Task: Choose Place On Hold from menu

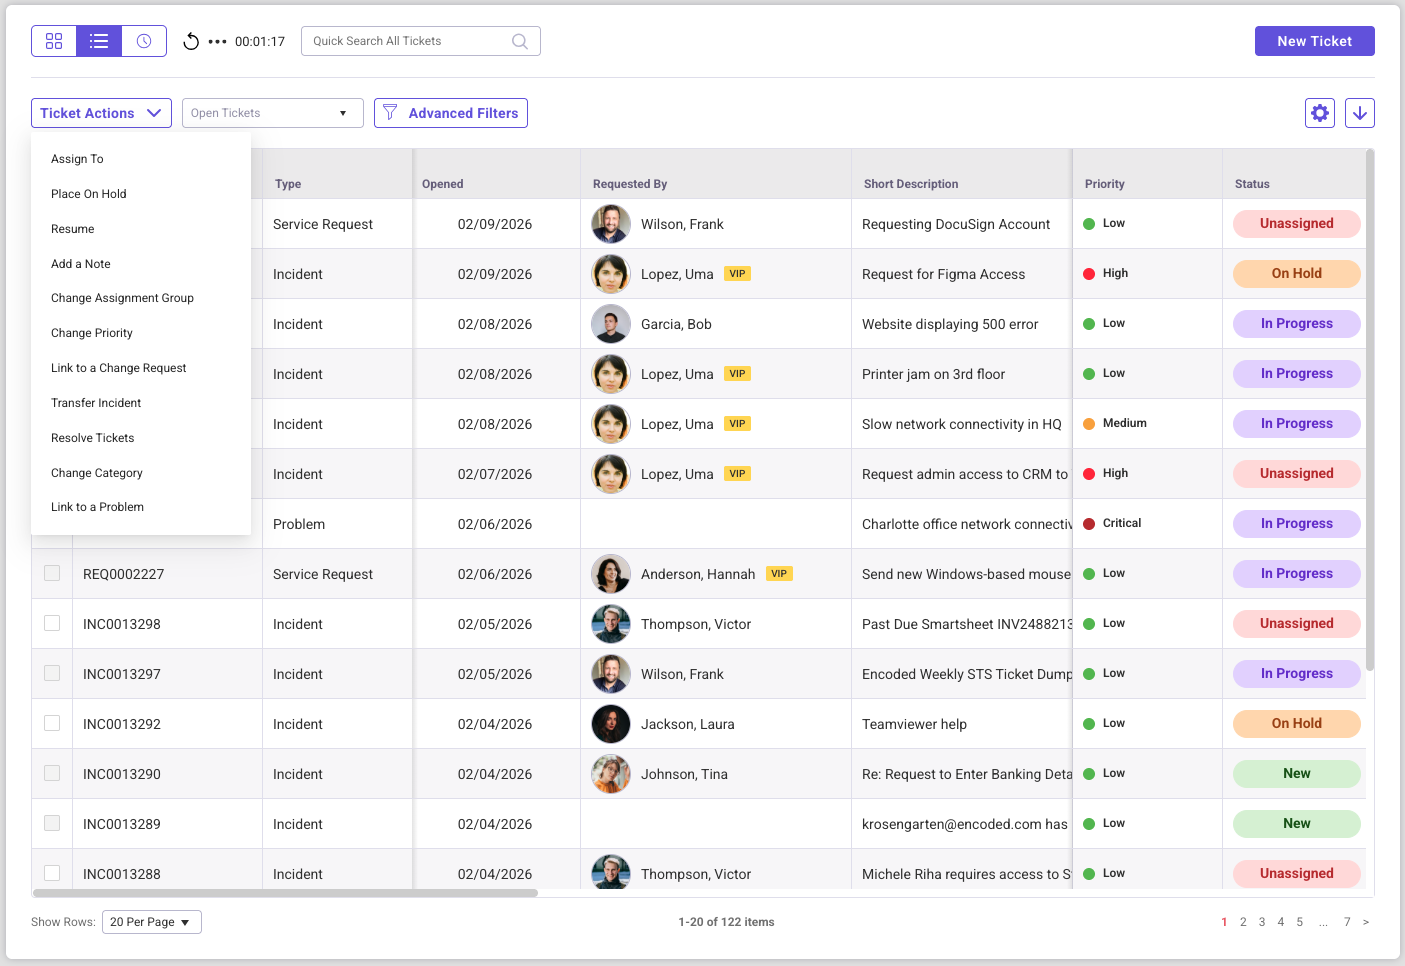Action: click(x=89, y=194)
